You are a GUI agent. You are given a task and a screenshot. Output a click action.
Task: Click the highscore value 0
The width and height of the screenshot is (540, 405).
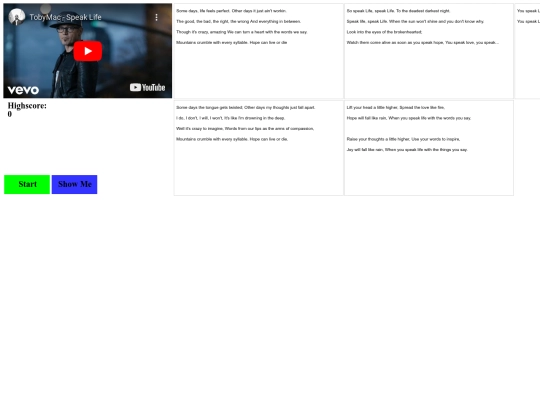coord(10,114)
